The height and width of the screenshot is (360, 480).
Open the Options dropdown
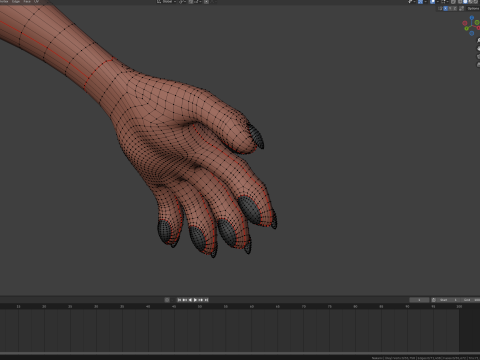coord(473,8)
